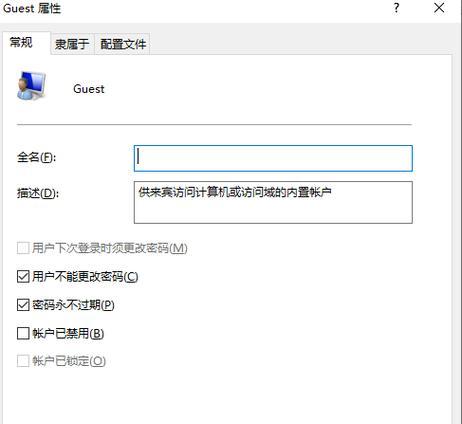
Task: Uncheck 用户不能更改密码 checkbox
Action: (23, 276)
